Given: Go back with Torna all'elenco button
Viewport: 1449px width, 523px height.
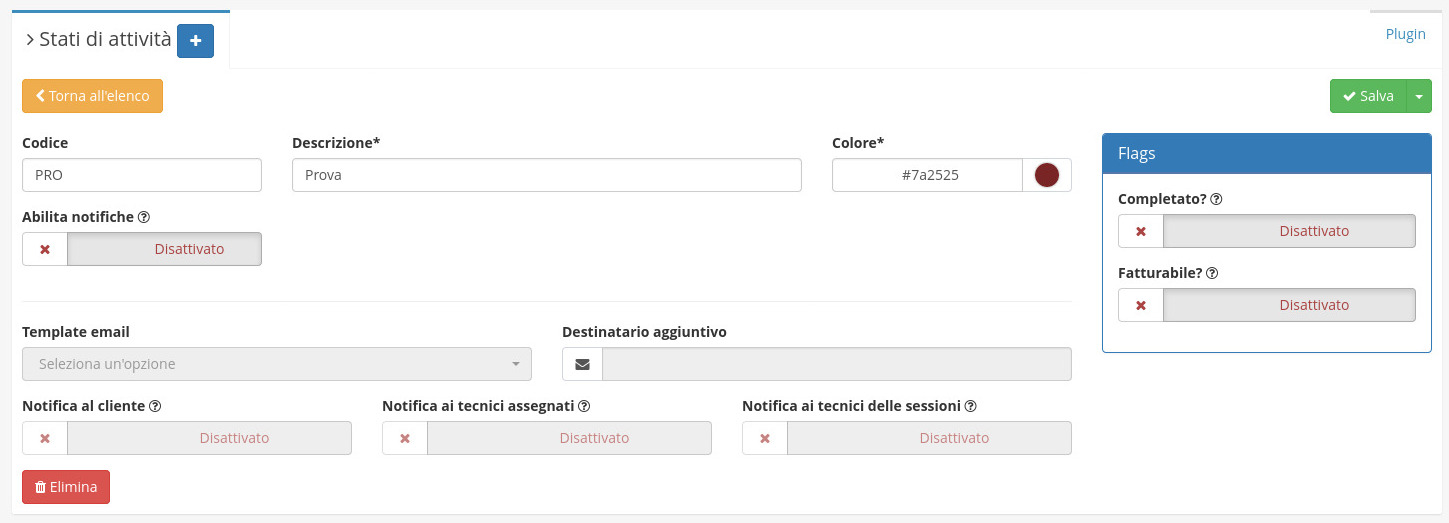Looking at the screenshot, I should pyautogui.click(x=92, y=96).
